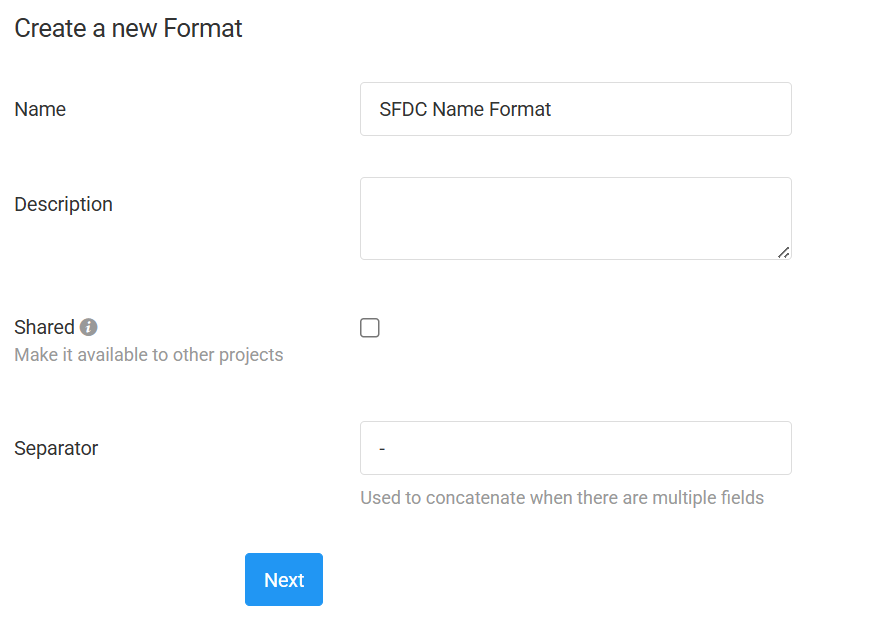This screenshot has height=618, width=892.
Task: Click the Shared info icon
Action: point(89,327)
